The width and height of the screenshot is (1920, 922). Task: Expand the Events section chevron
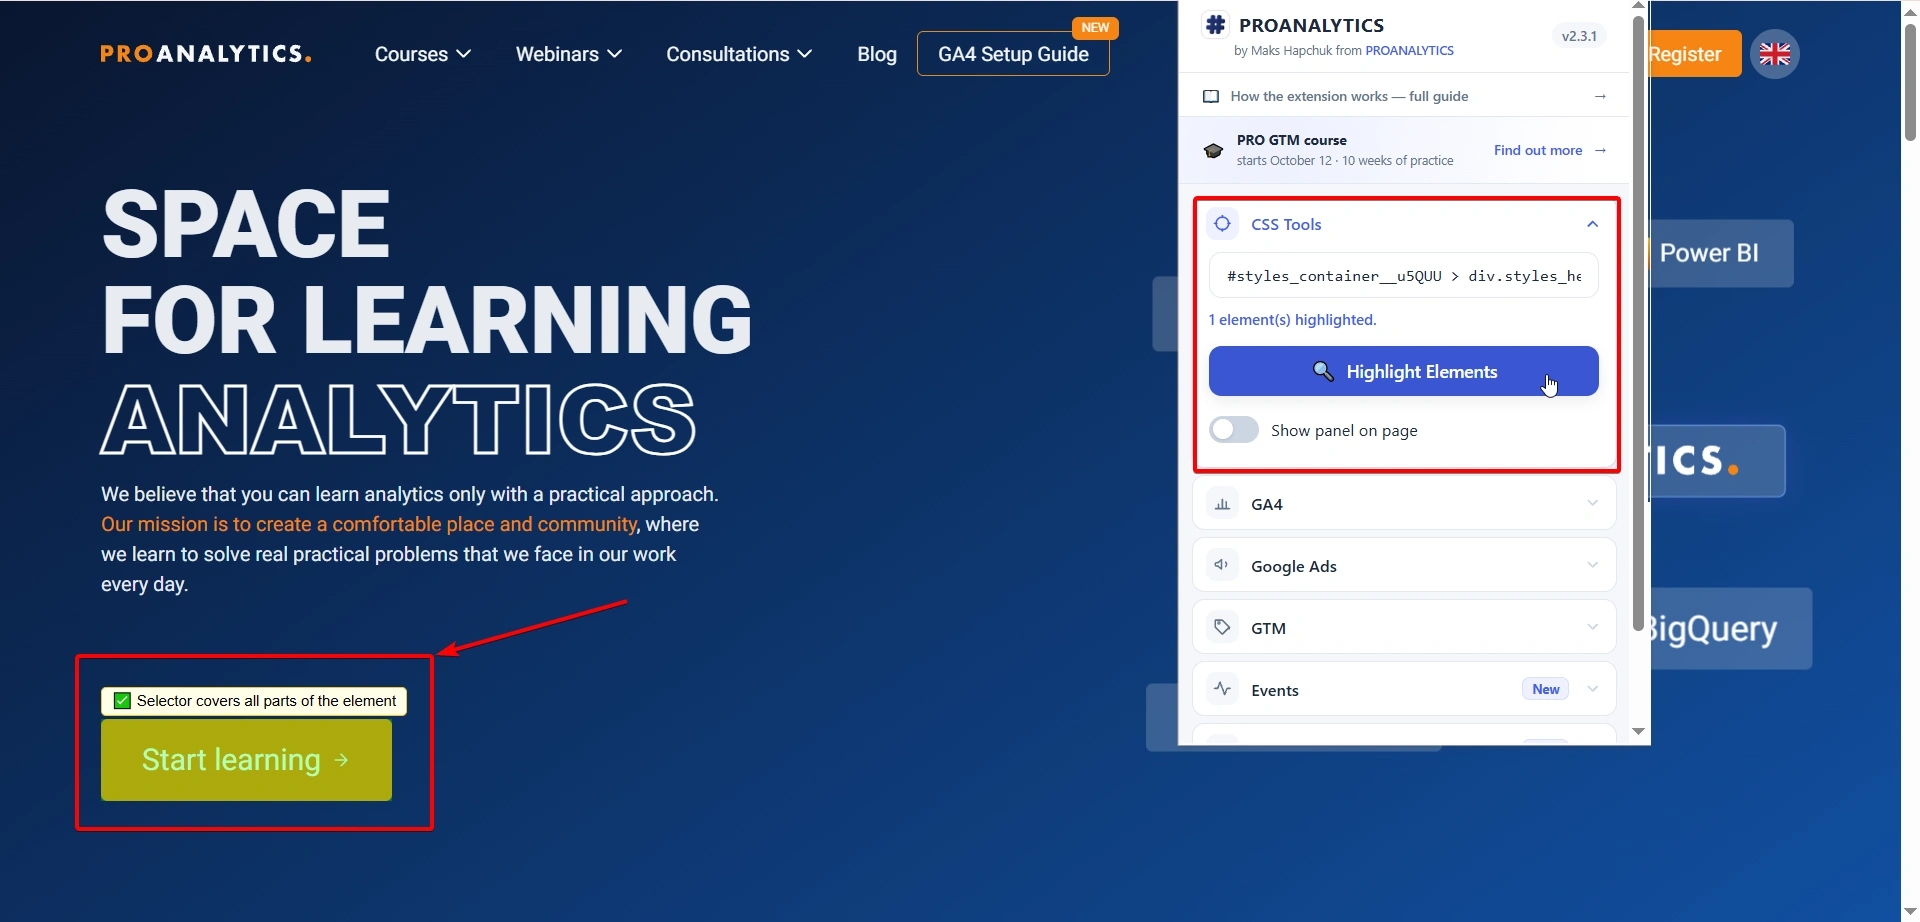[1592, 689]
